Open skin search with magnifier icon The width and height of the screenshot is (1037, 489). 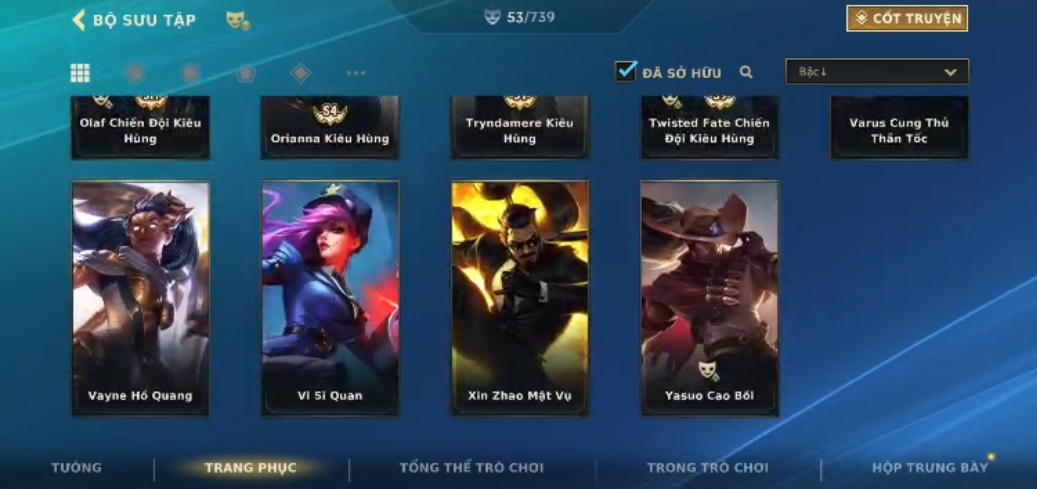click(x=746, y=72)
